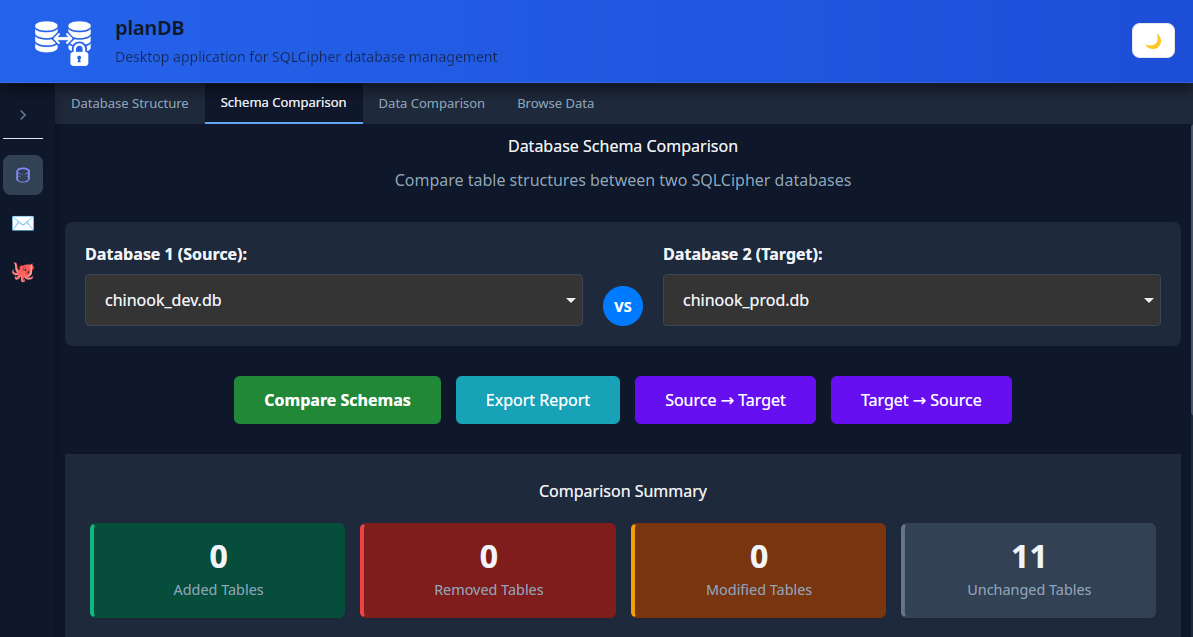Click the Source → Target sync button
This screenshot has width=1193, height=637.
(x=725, y=399)
